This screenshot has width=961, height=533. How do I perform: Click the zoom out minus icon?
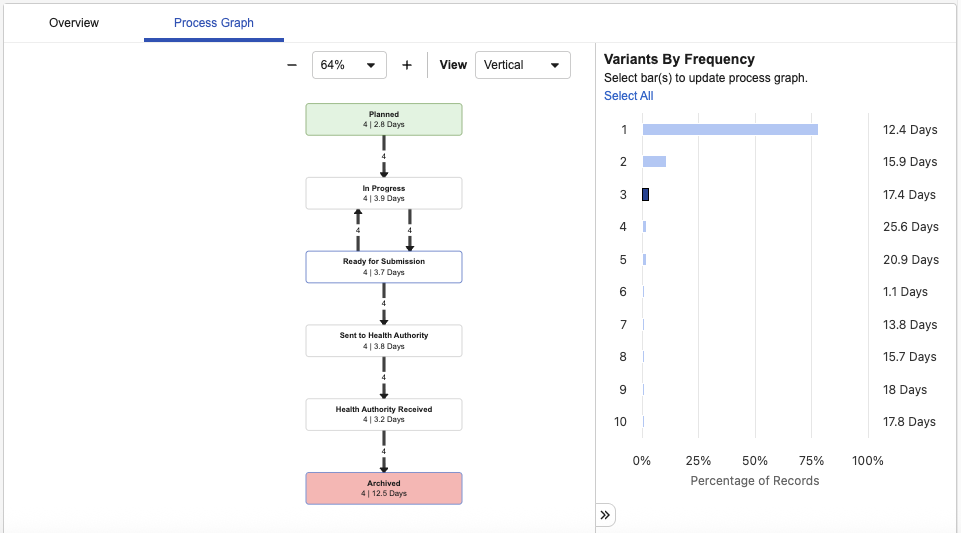[292, 65]
